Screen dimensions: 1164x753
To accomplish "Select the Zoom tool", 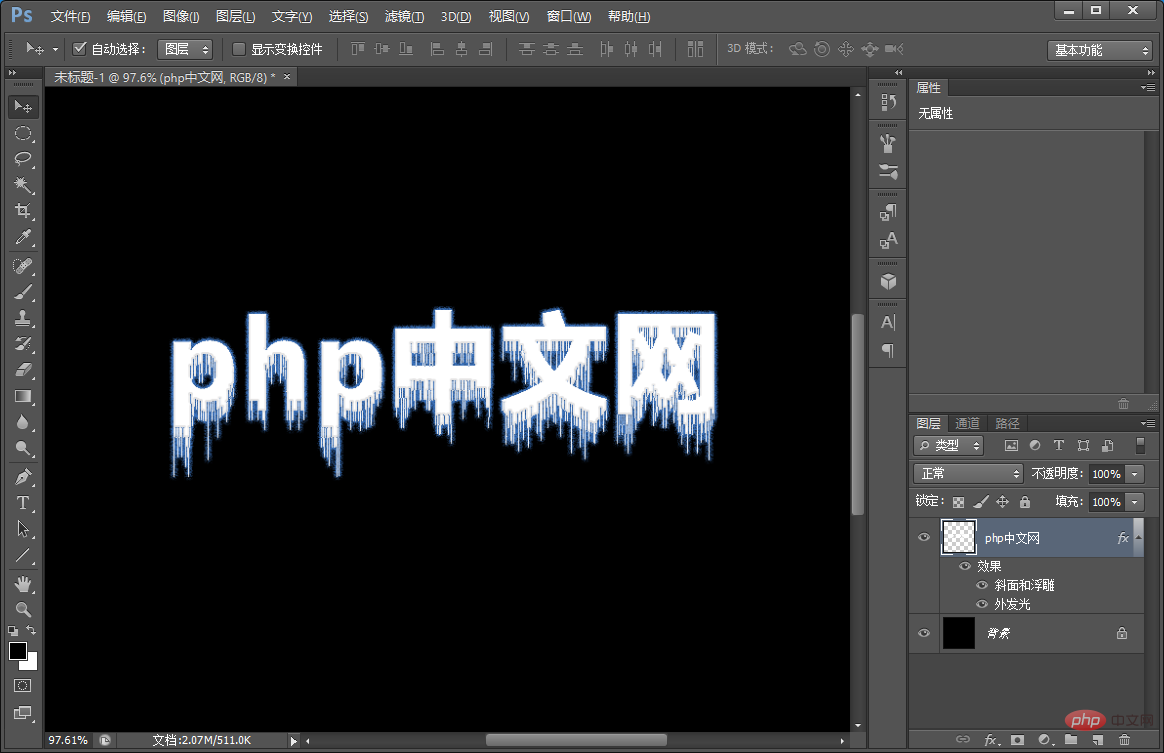I will pyautogui.click(x=23, y=610).
